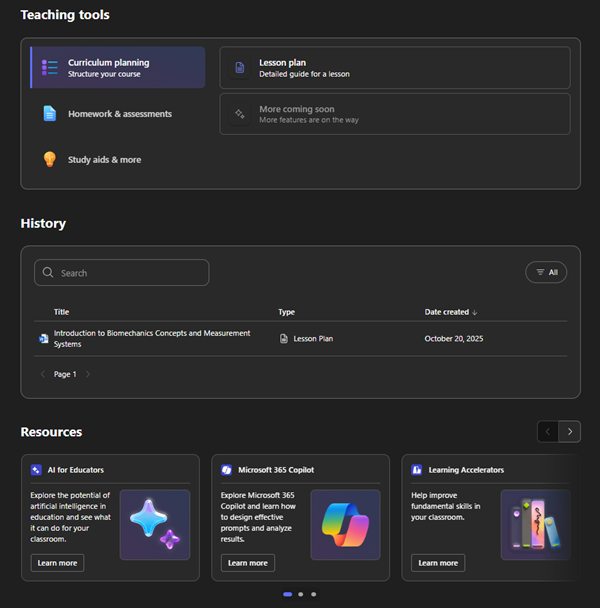600x608 pixels.
Task: Select the first carousel page dot
Action: 288,594
